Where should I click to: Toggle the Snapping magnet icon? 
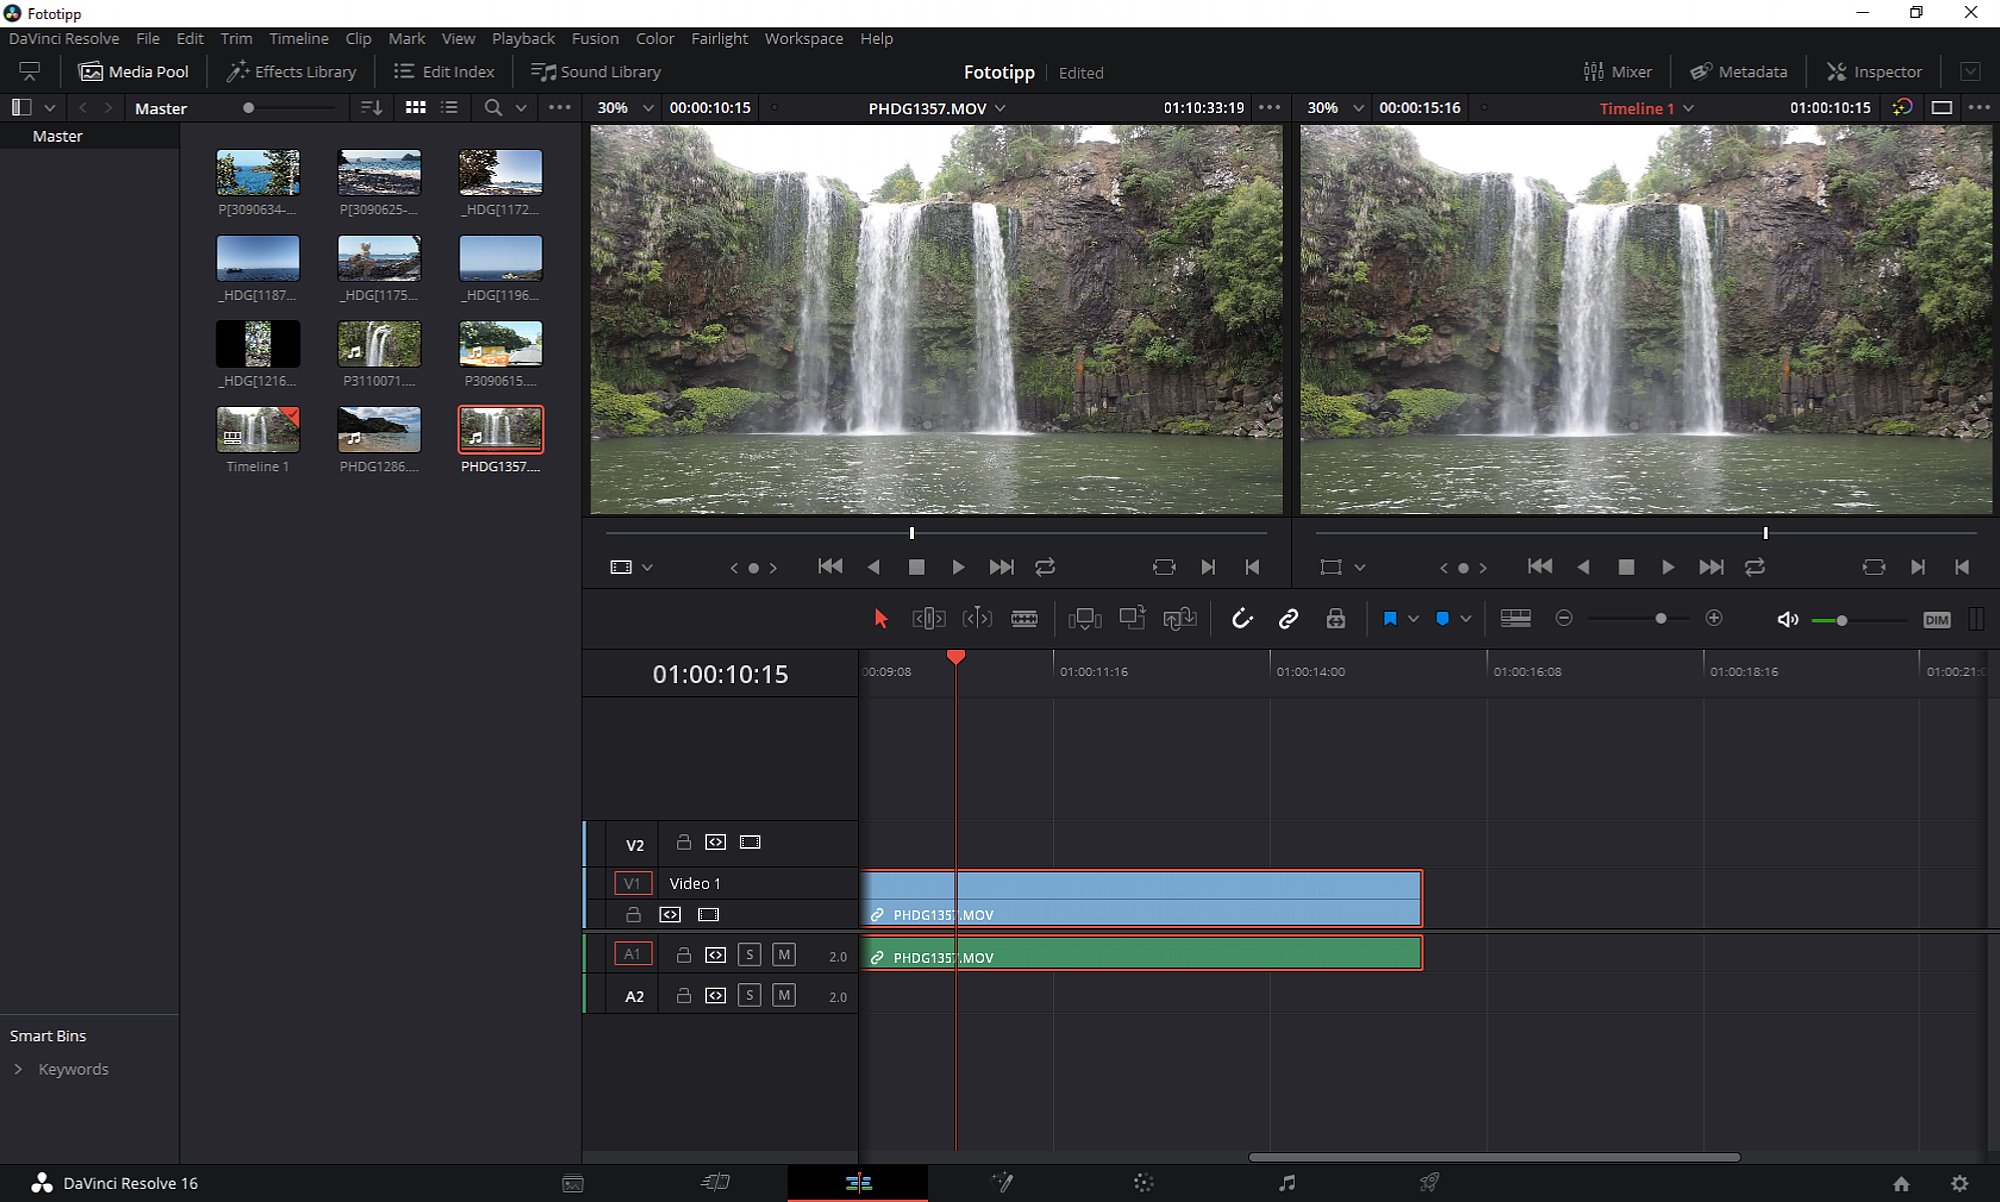(x=1241, y=619)
